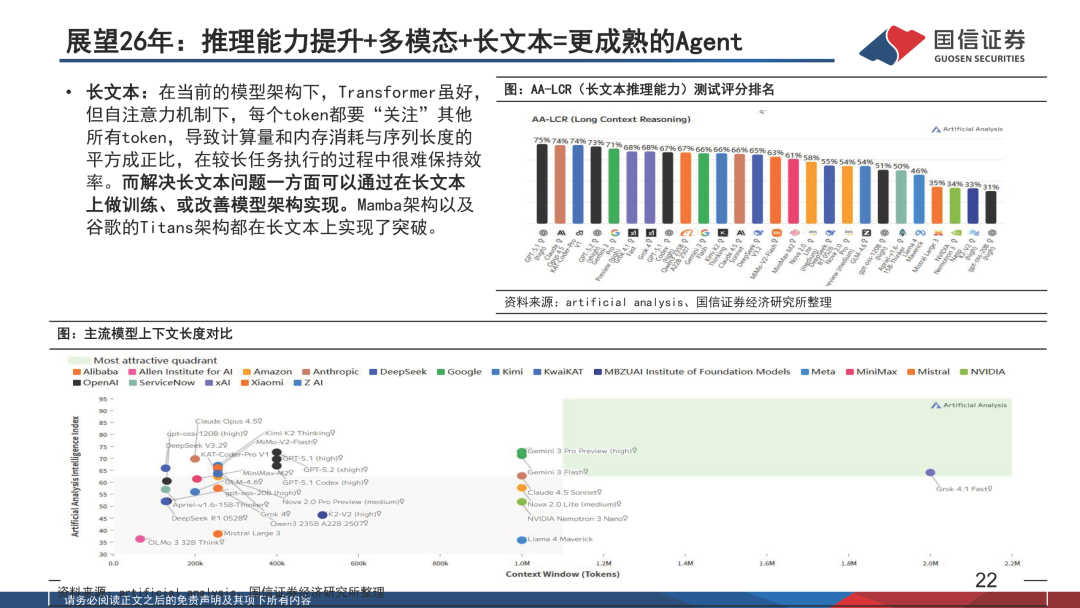Select the NVIDIA legend entry

tap(982, 372)
